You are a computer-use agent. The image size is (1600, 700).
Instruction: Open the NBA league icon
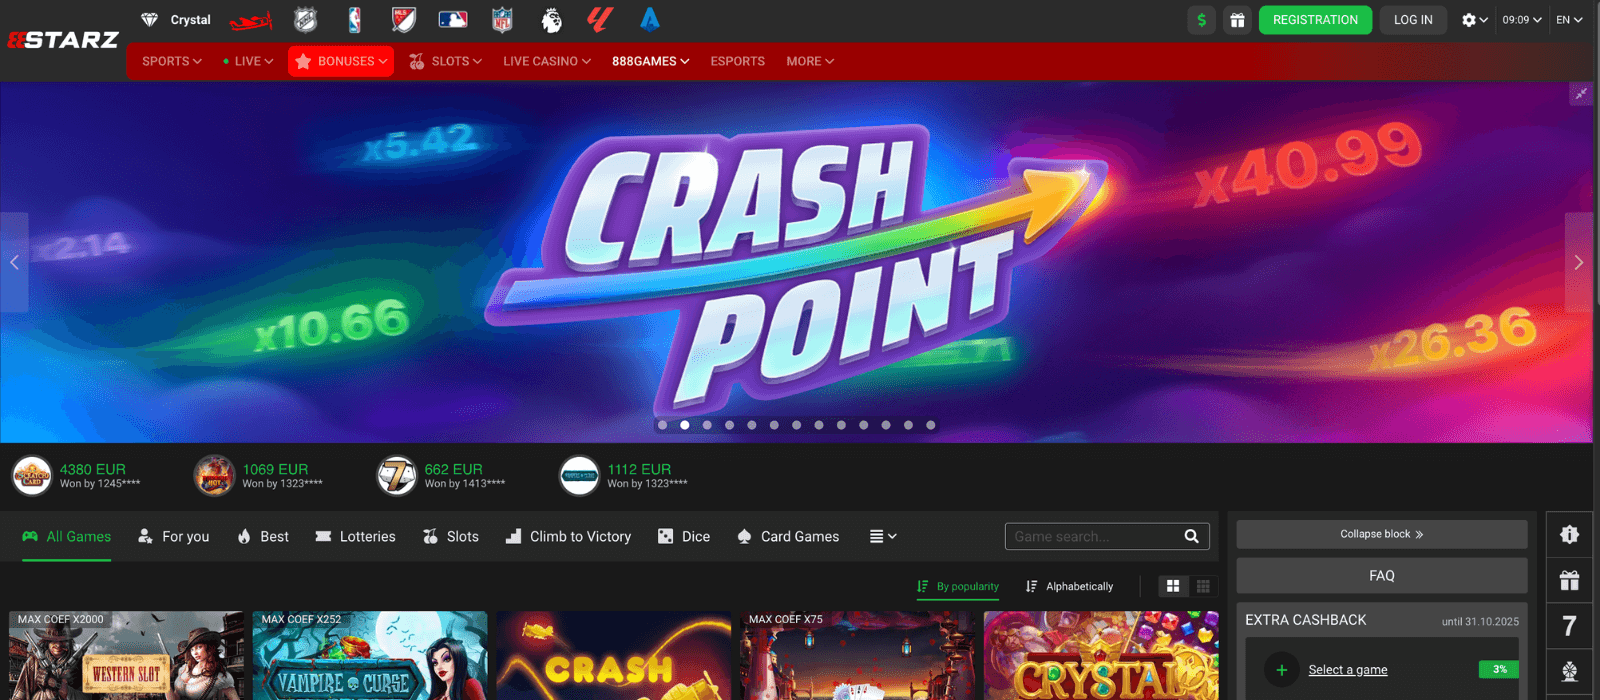(354, 20)
